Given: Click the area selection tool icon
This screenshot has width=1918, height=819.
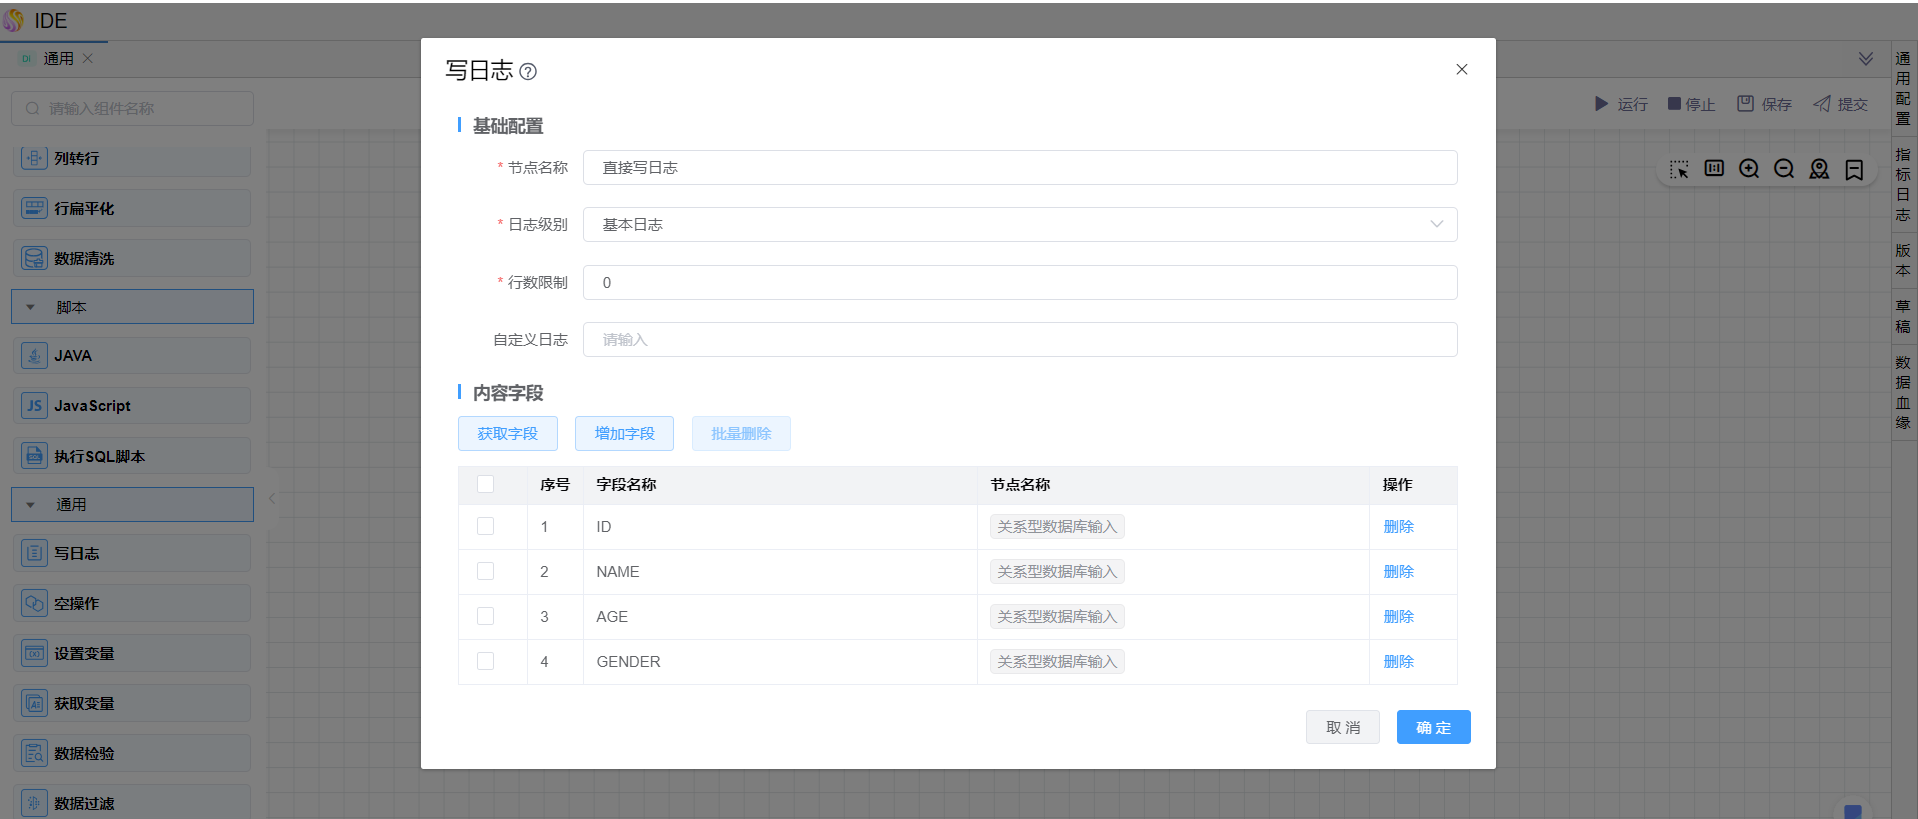Looking at the screenshot, I should [x=1679, y=169].
